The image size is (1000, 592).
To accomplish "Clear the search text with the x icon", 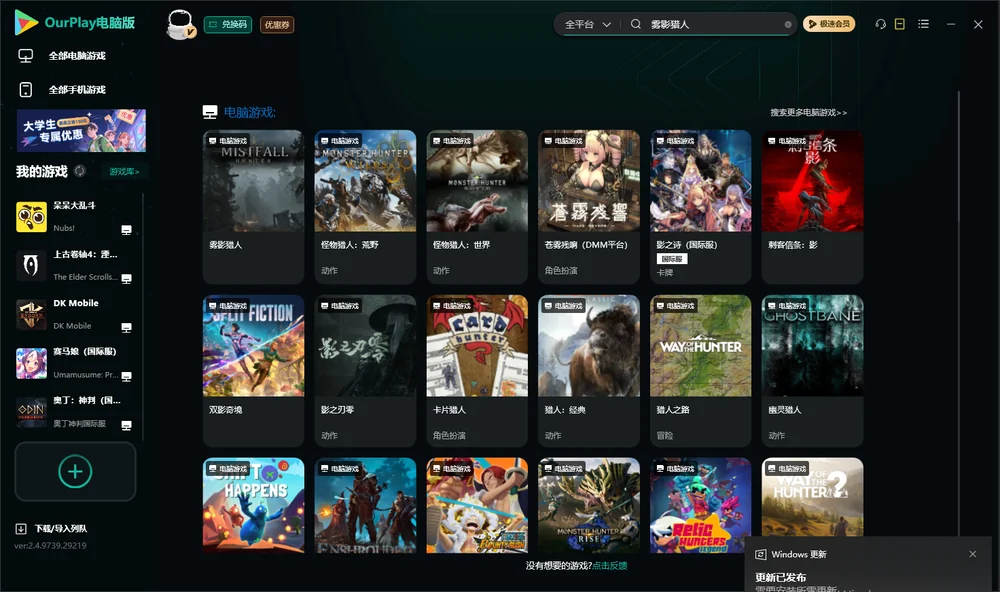I will (788, 25).
